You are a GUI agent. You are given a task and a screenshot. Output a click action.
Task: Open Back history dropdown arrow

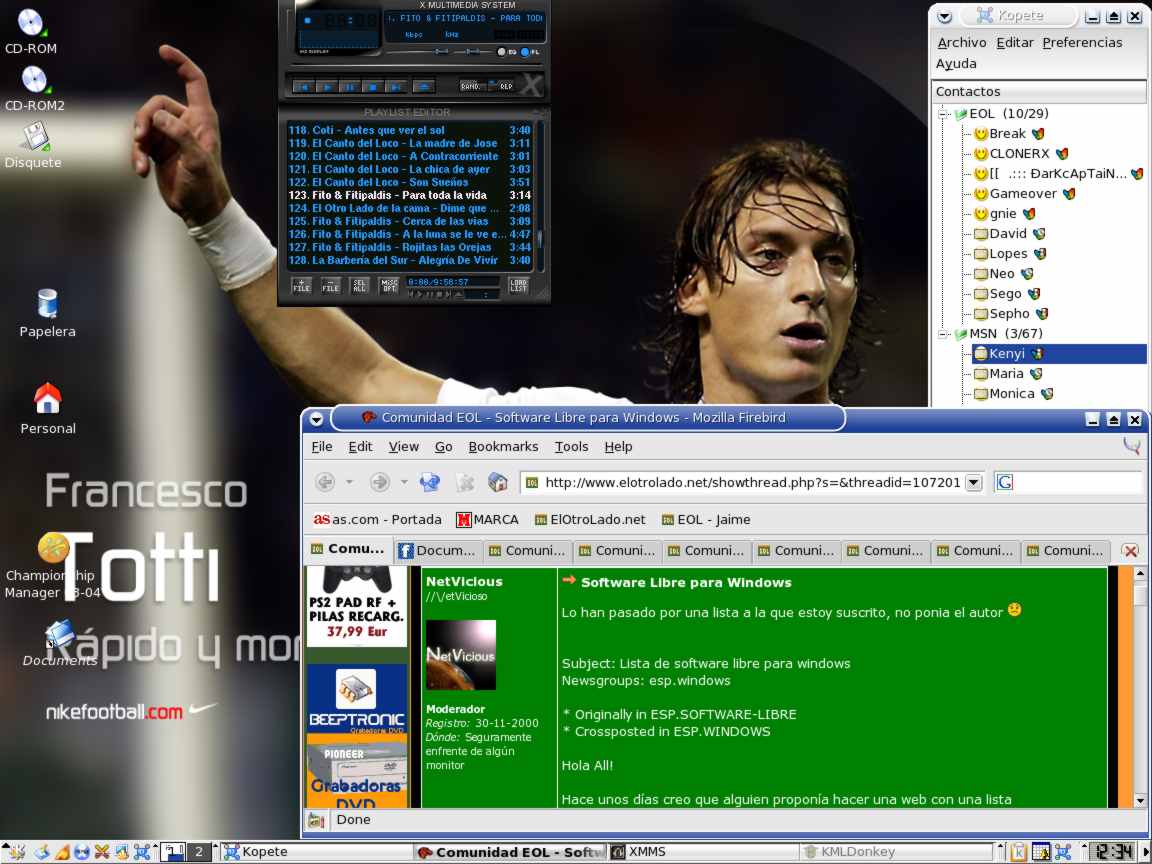coord(350,483)
